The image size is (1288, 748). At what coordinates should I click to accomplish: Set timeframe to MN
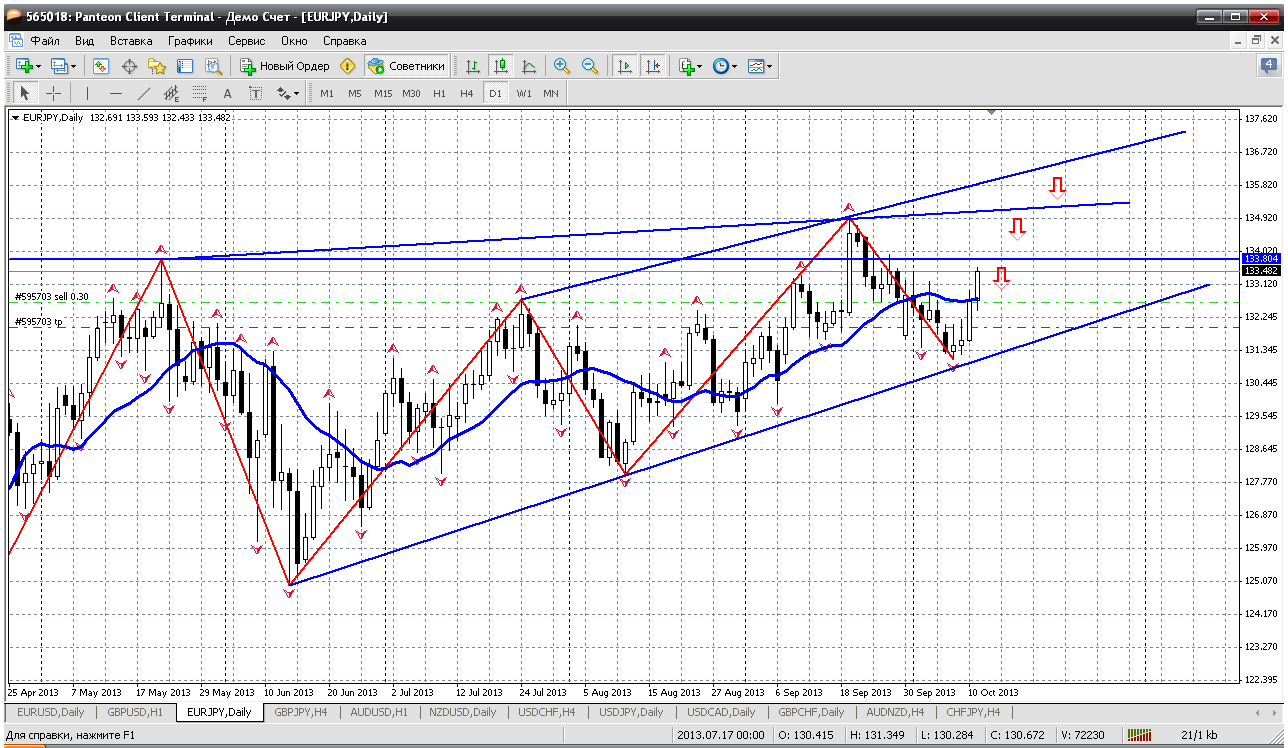coord(551,93)
